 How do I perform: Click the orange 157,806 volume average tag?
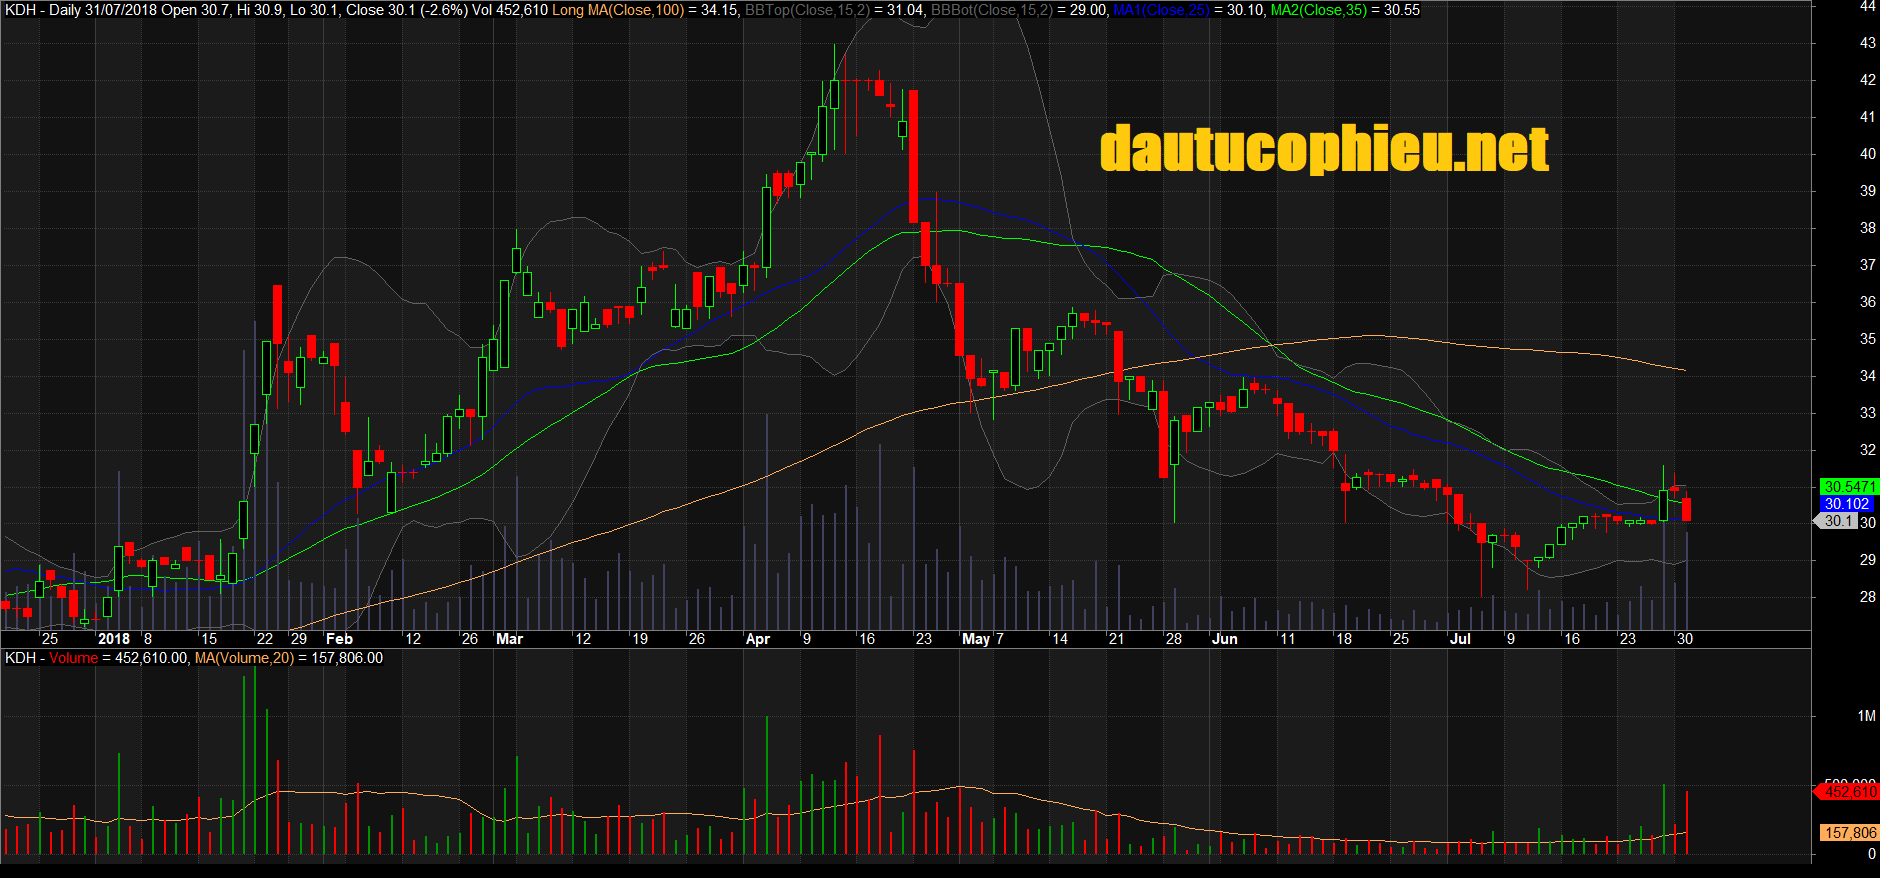(x=1849, y=833)
